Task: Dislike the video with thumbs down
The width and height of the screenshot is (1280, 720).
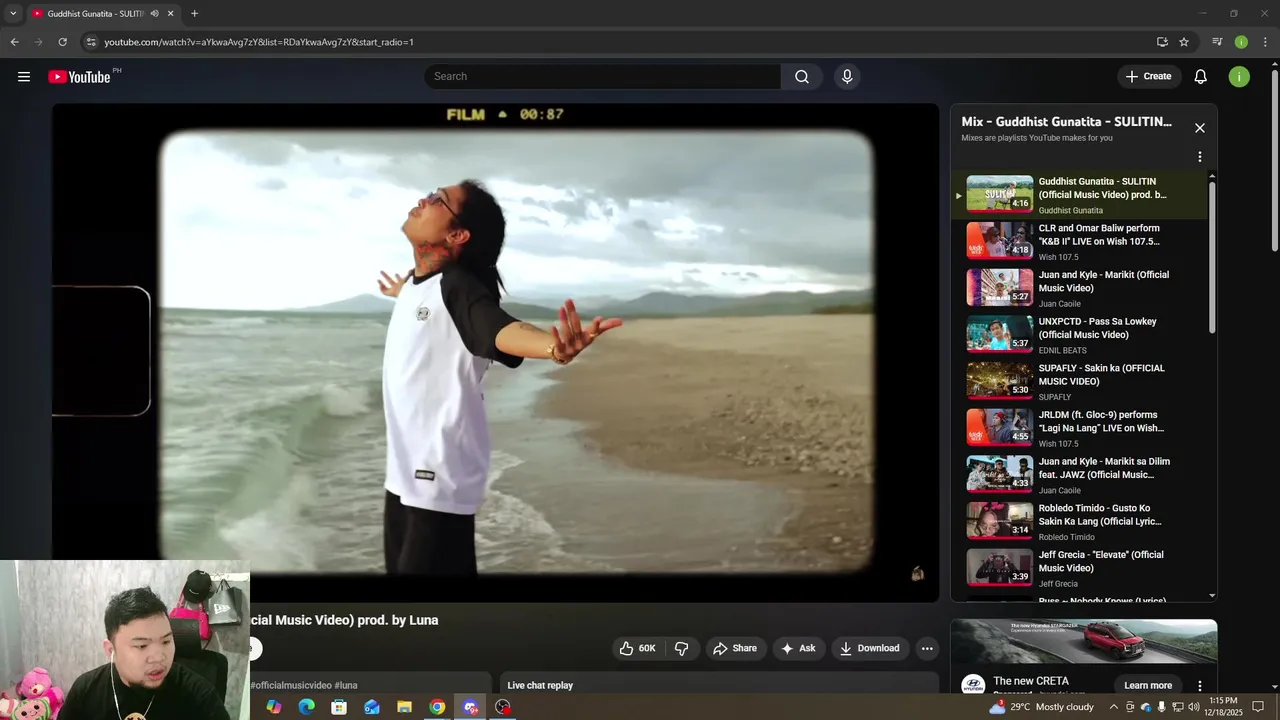Action: (x=681, y=648)
